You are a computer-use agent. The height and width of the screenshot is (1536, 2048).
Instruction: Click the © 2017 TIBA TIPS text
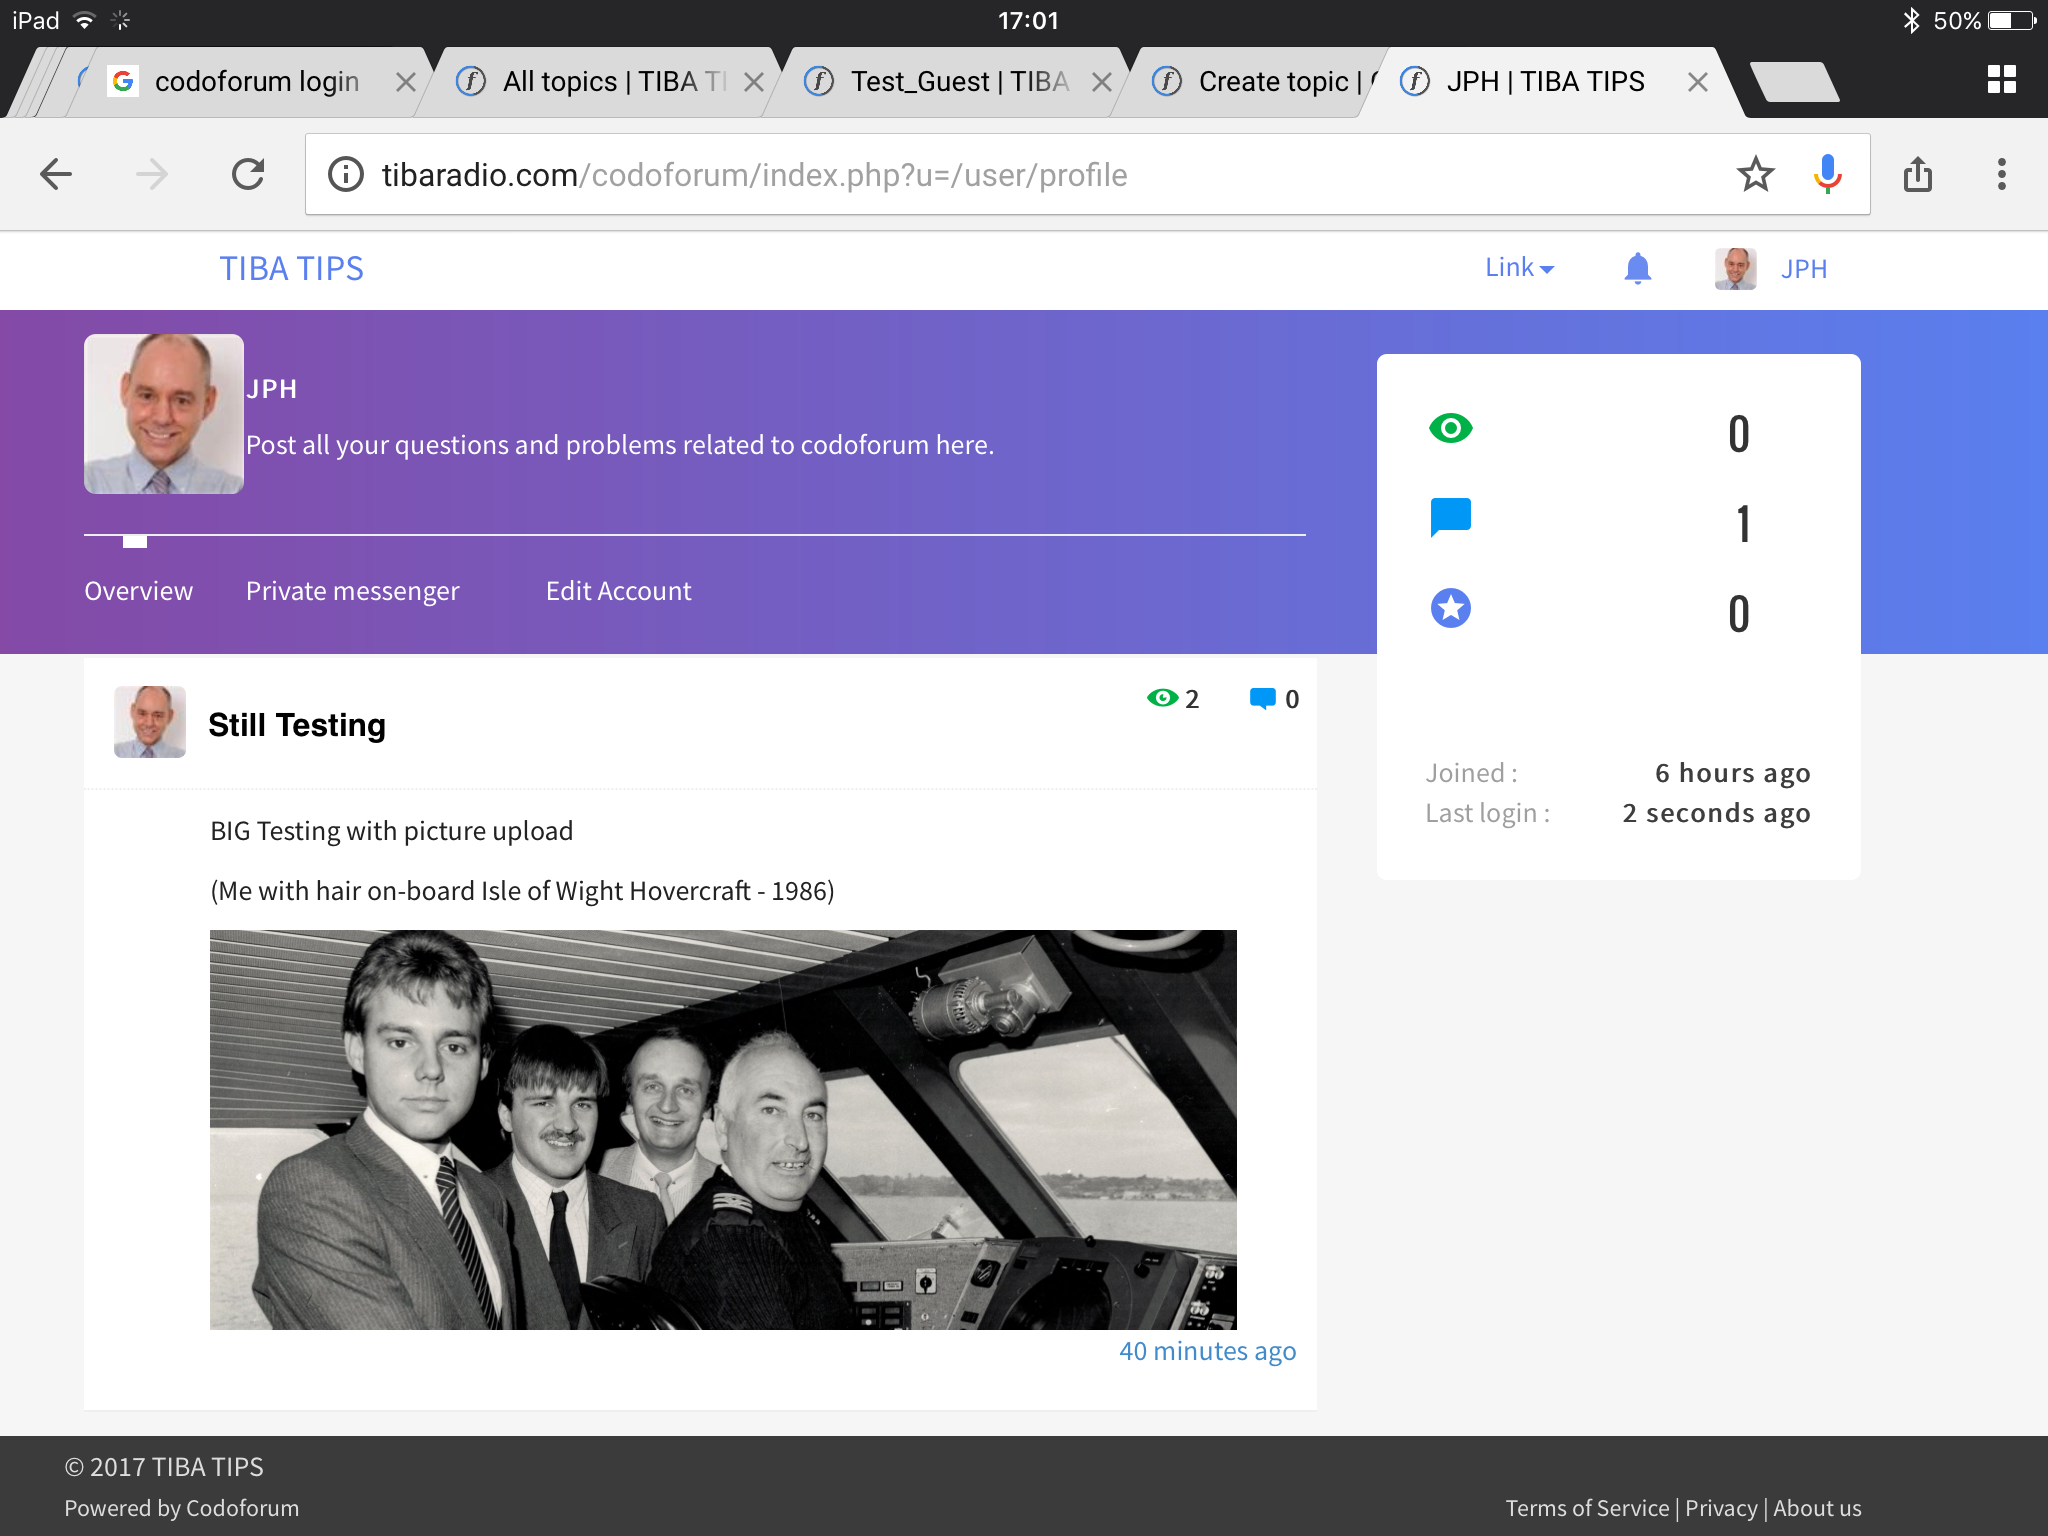coord(164,1467)
